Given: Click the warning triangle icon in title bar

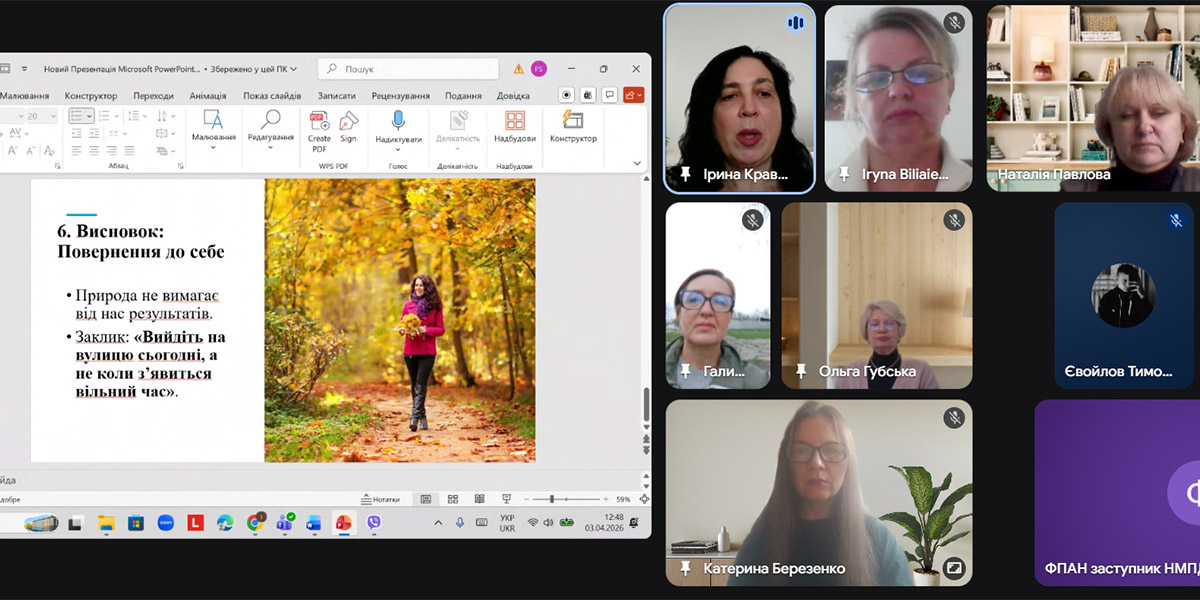Looking at the screenshot, I should point(518,69).
